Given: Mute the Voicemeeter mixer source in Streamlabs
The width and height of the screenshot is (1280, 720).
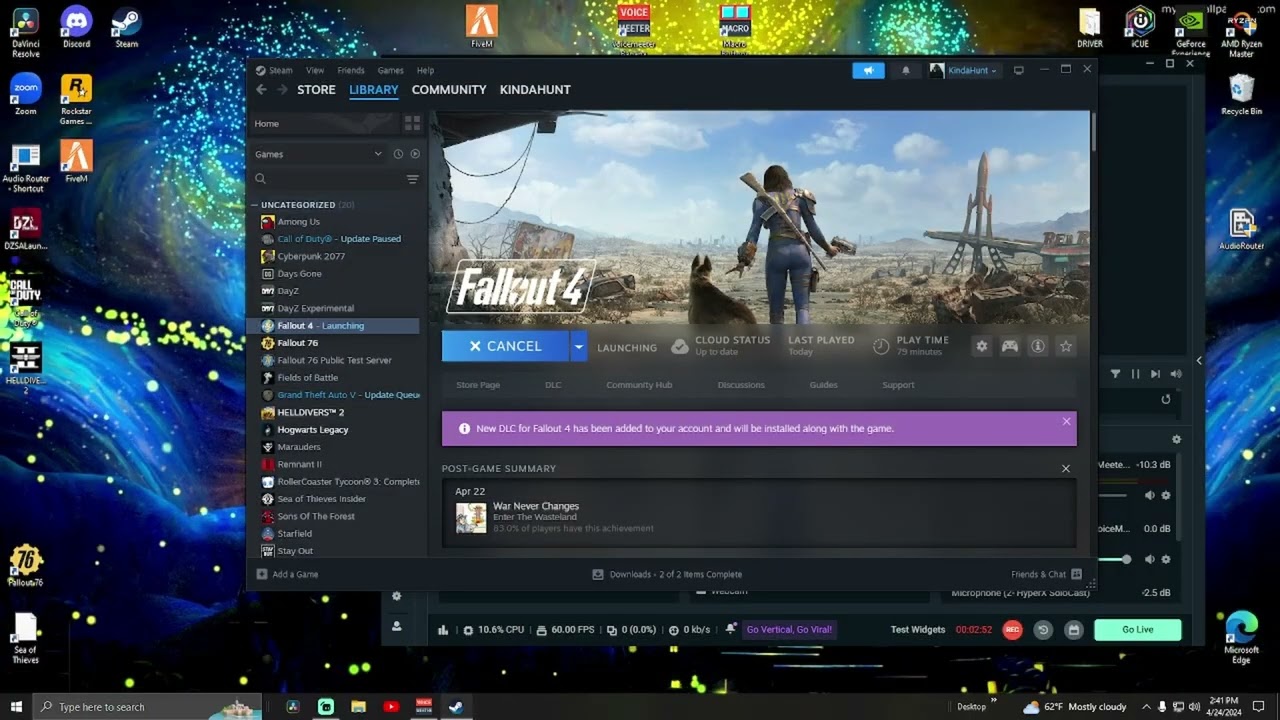Looking at the screenshot, I should [x=1149, y=495].
